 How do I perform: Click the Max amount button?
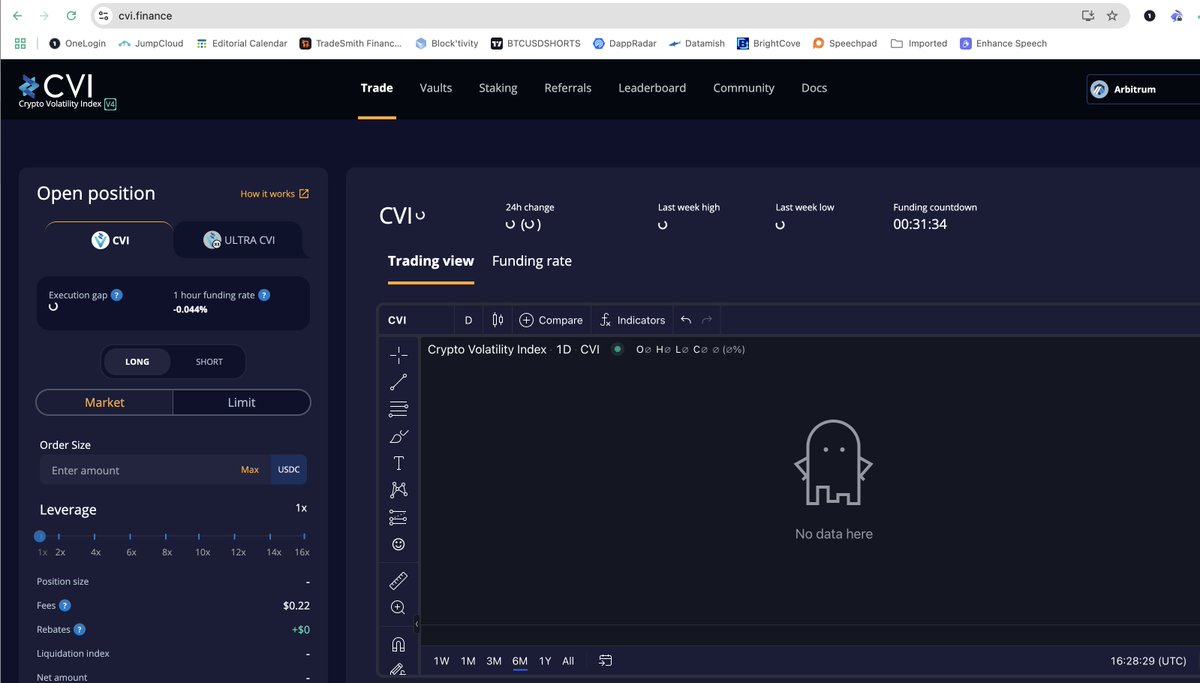click(x=250, y=470)
